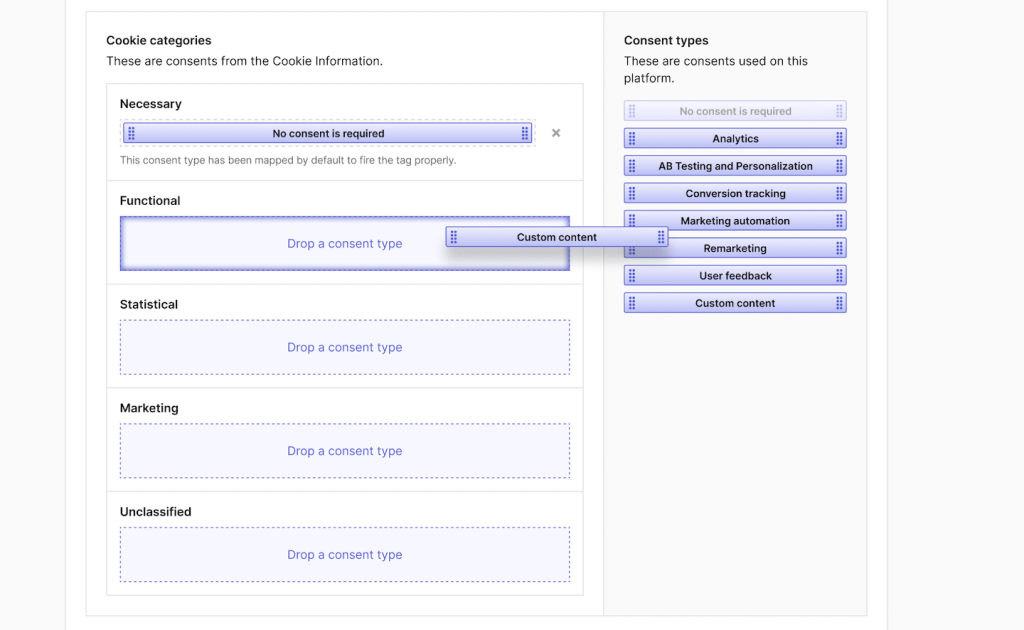Image resolution: width=1024 pixels, height=630 pixels.
Task: Select the Remarketing consent type
Action: coord(735,248)
